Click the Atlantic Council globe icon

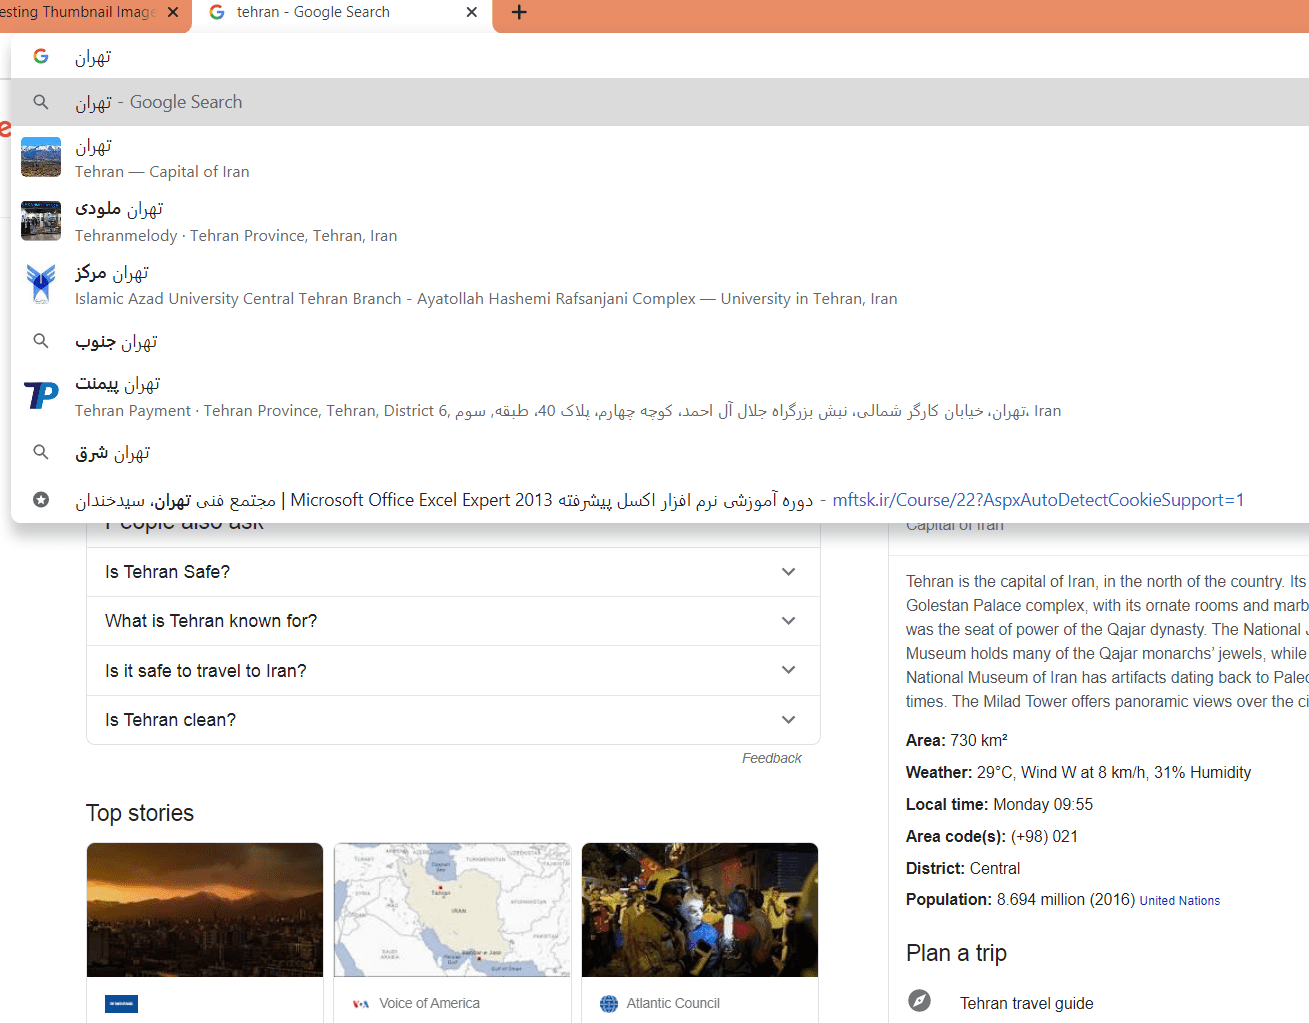tap(609, 1004)
